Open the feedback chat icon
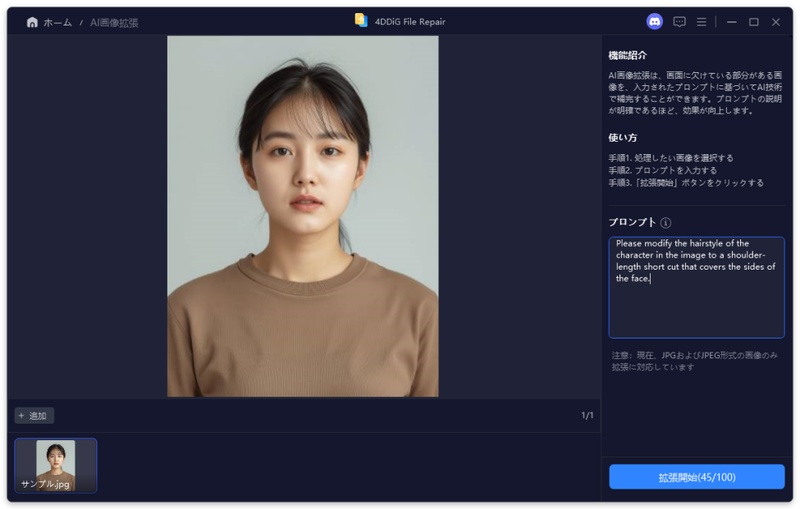Screen dimensions: 800x509 (x=679, y=22)
